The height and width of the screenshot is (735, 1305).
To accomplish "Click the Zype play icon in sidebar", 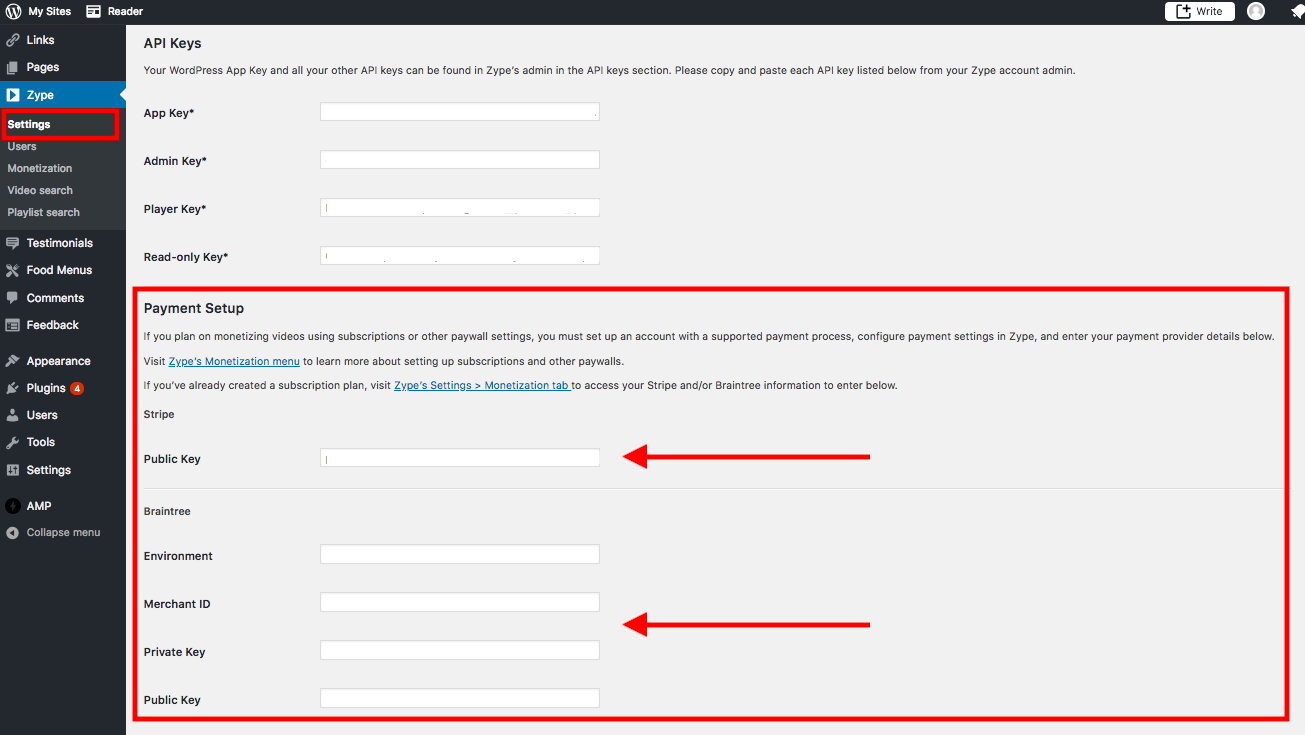I will pyautogui.click(x=12, y=95).
